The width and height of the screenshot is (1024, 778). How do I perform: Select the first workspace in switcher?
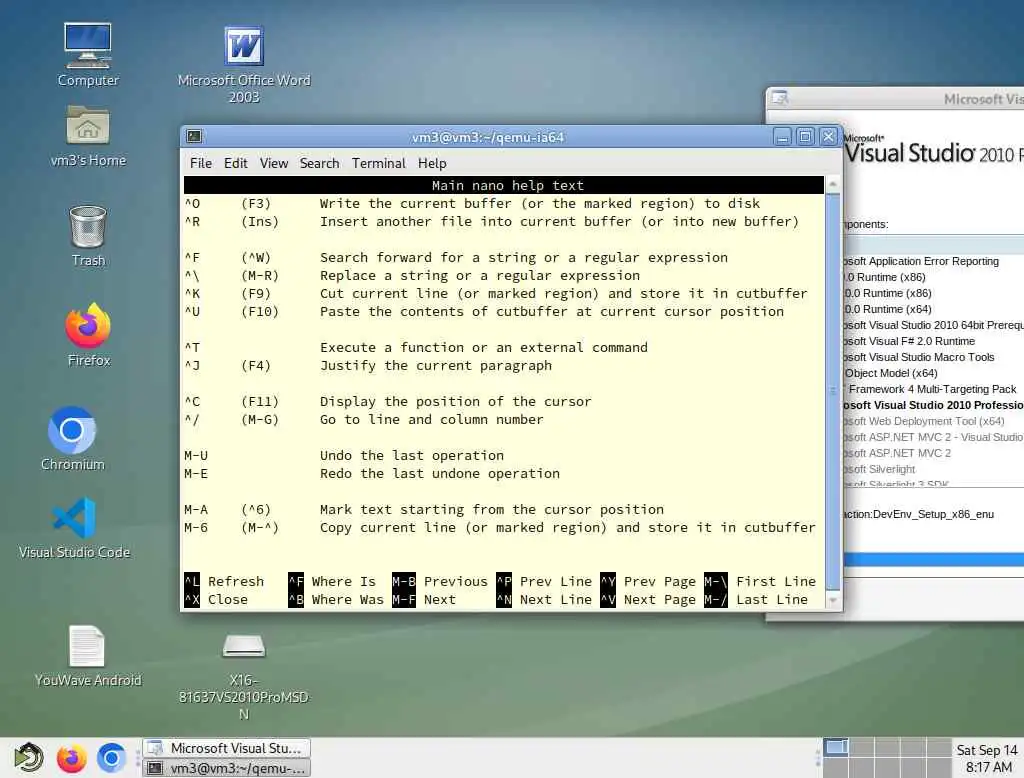[836, 747]
